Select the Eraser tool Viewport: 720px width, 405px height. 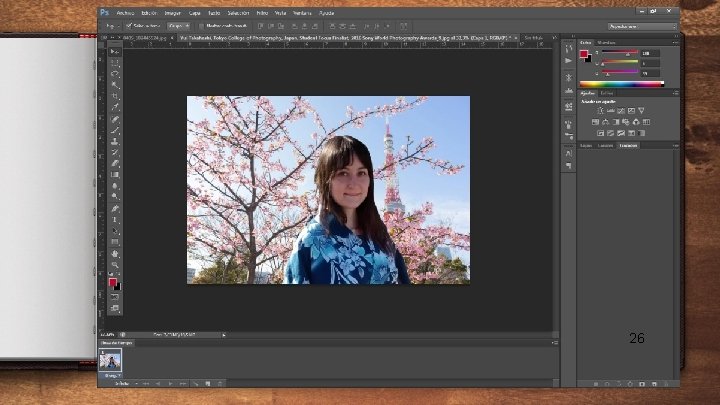114,163
